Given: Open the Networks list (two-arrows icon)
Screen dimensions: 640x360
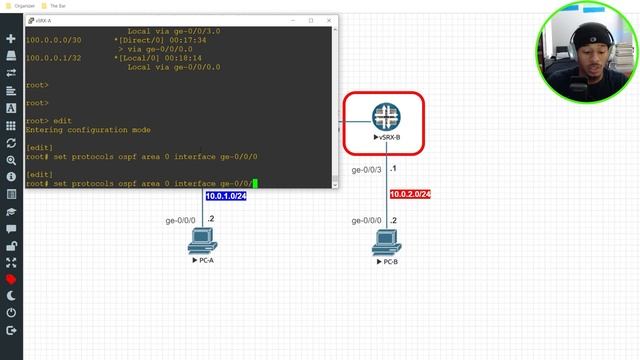Looking at the screenshot, I should pos(11,73).
